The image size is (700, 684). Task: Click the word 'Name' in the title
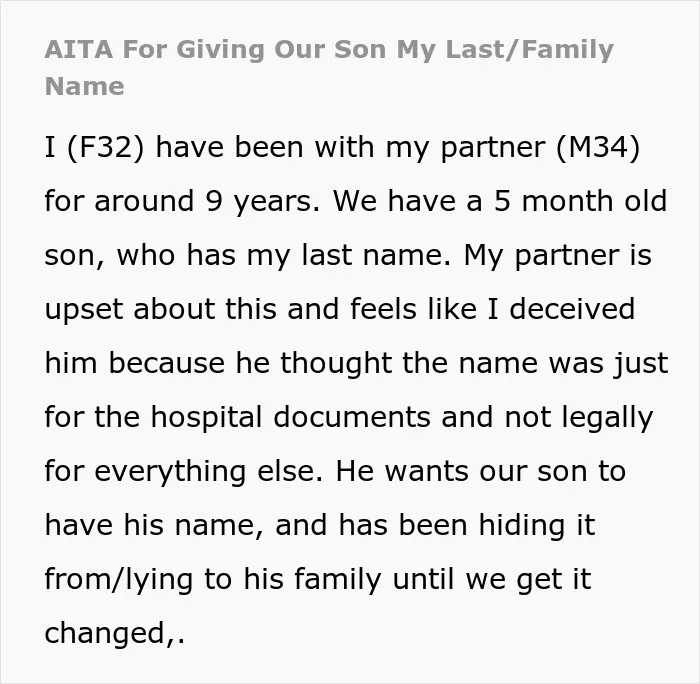(x=84, y=86)
